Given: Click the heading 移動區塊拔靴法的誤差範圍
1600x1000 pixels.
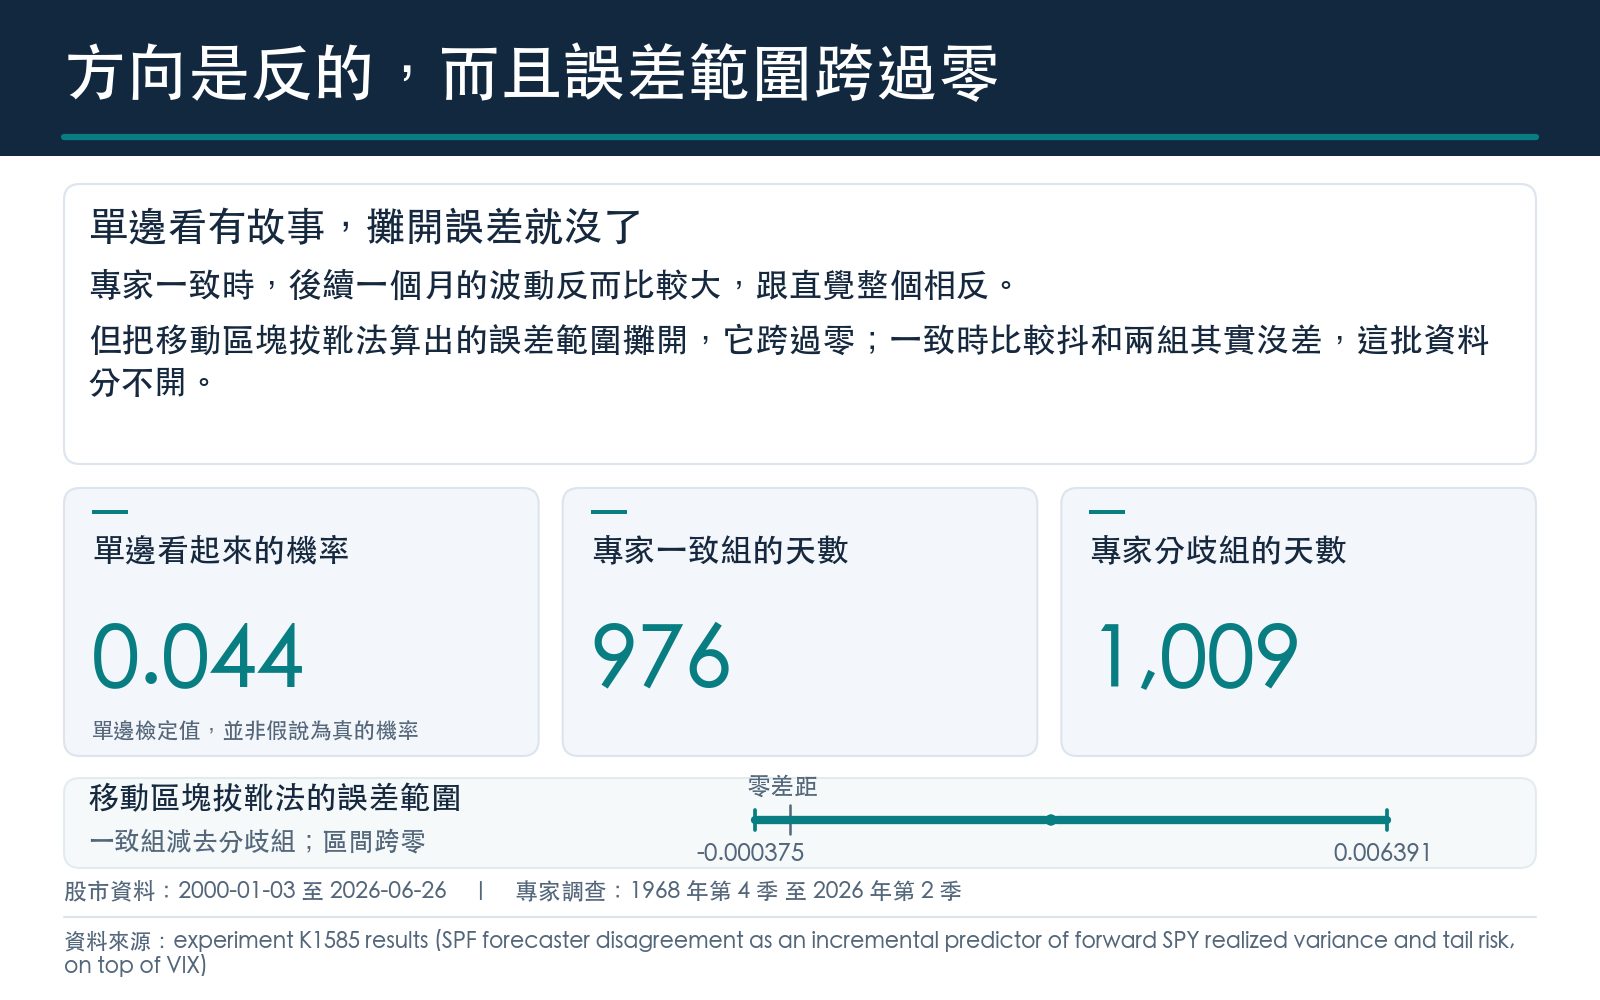Looking at the screenshot, I should [275, 798].
